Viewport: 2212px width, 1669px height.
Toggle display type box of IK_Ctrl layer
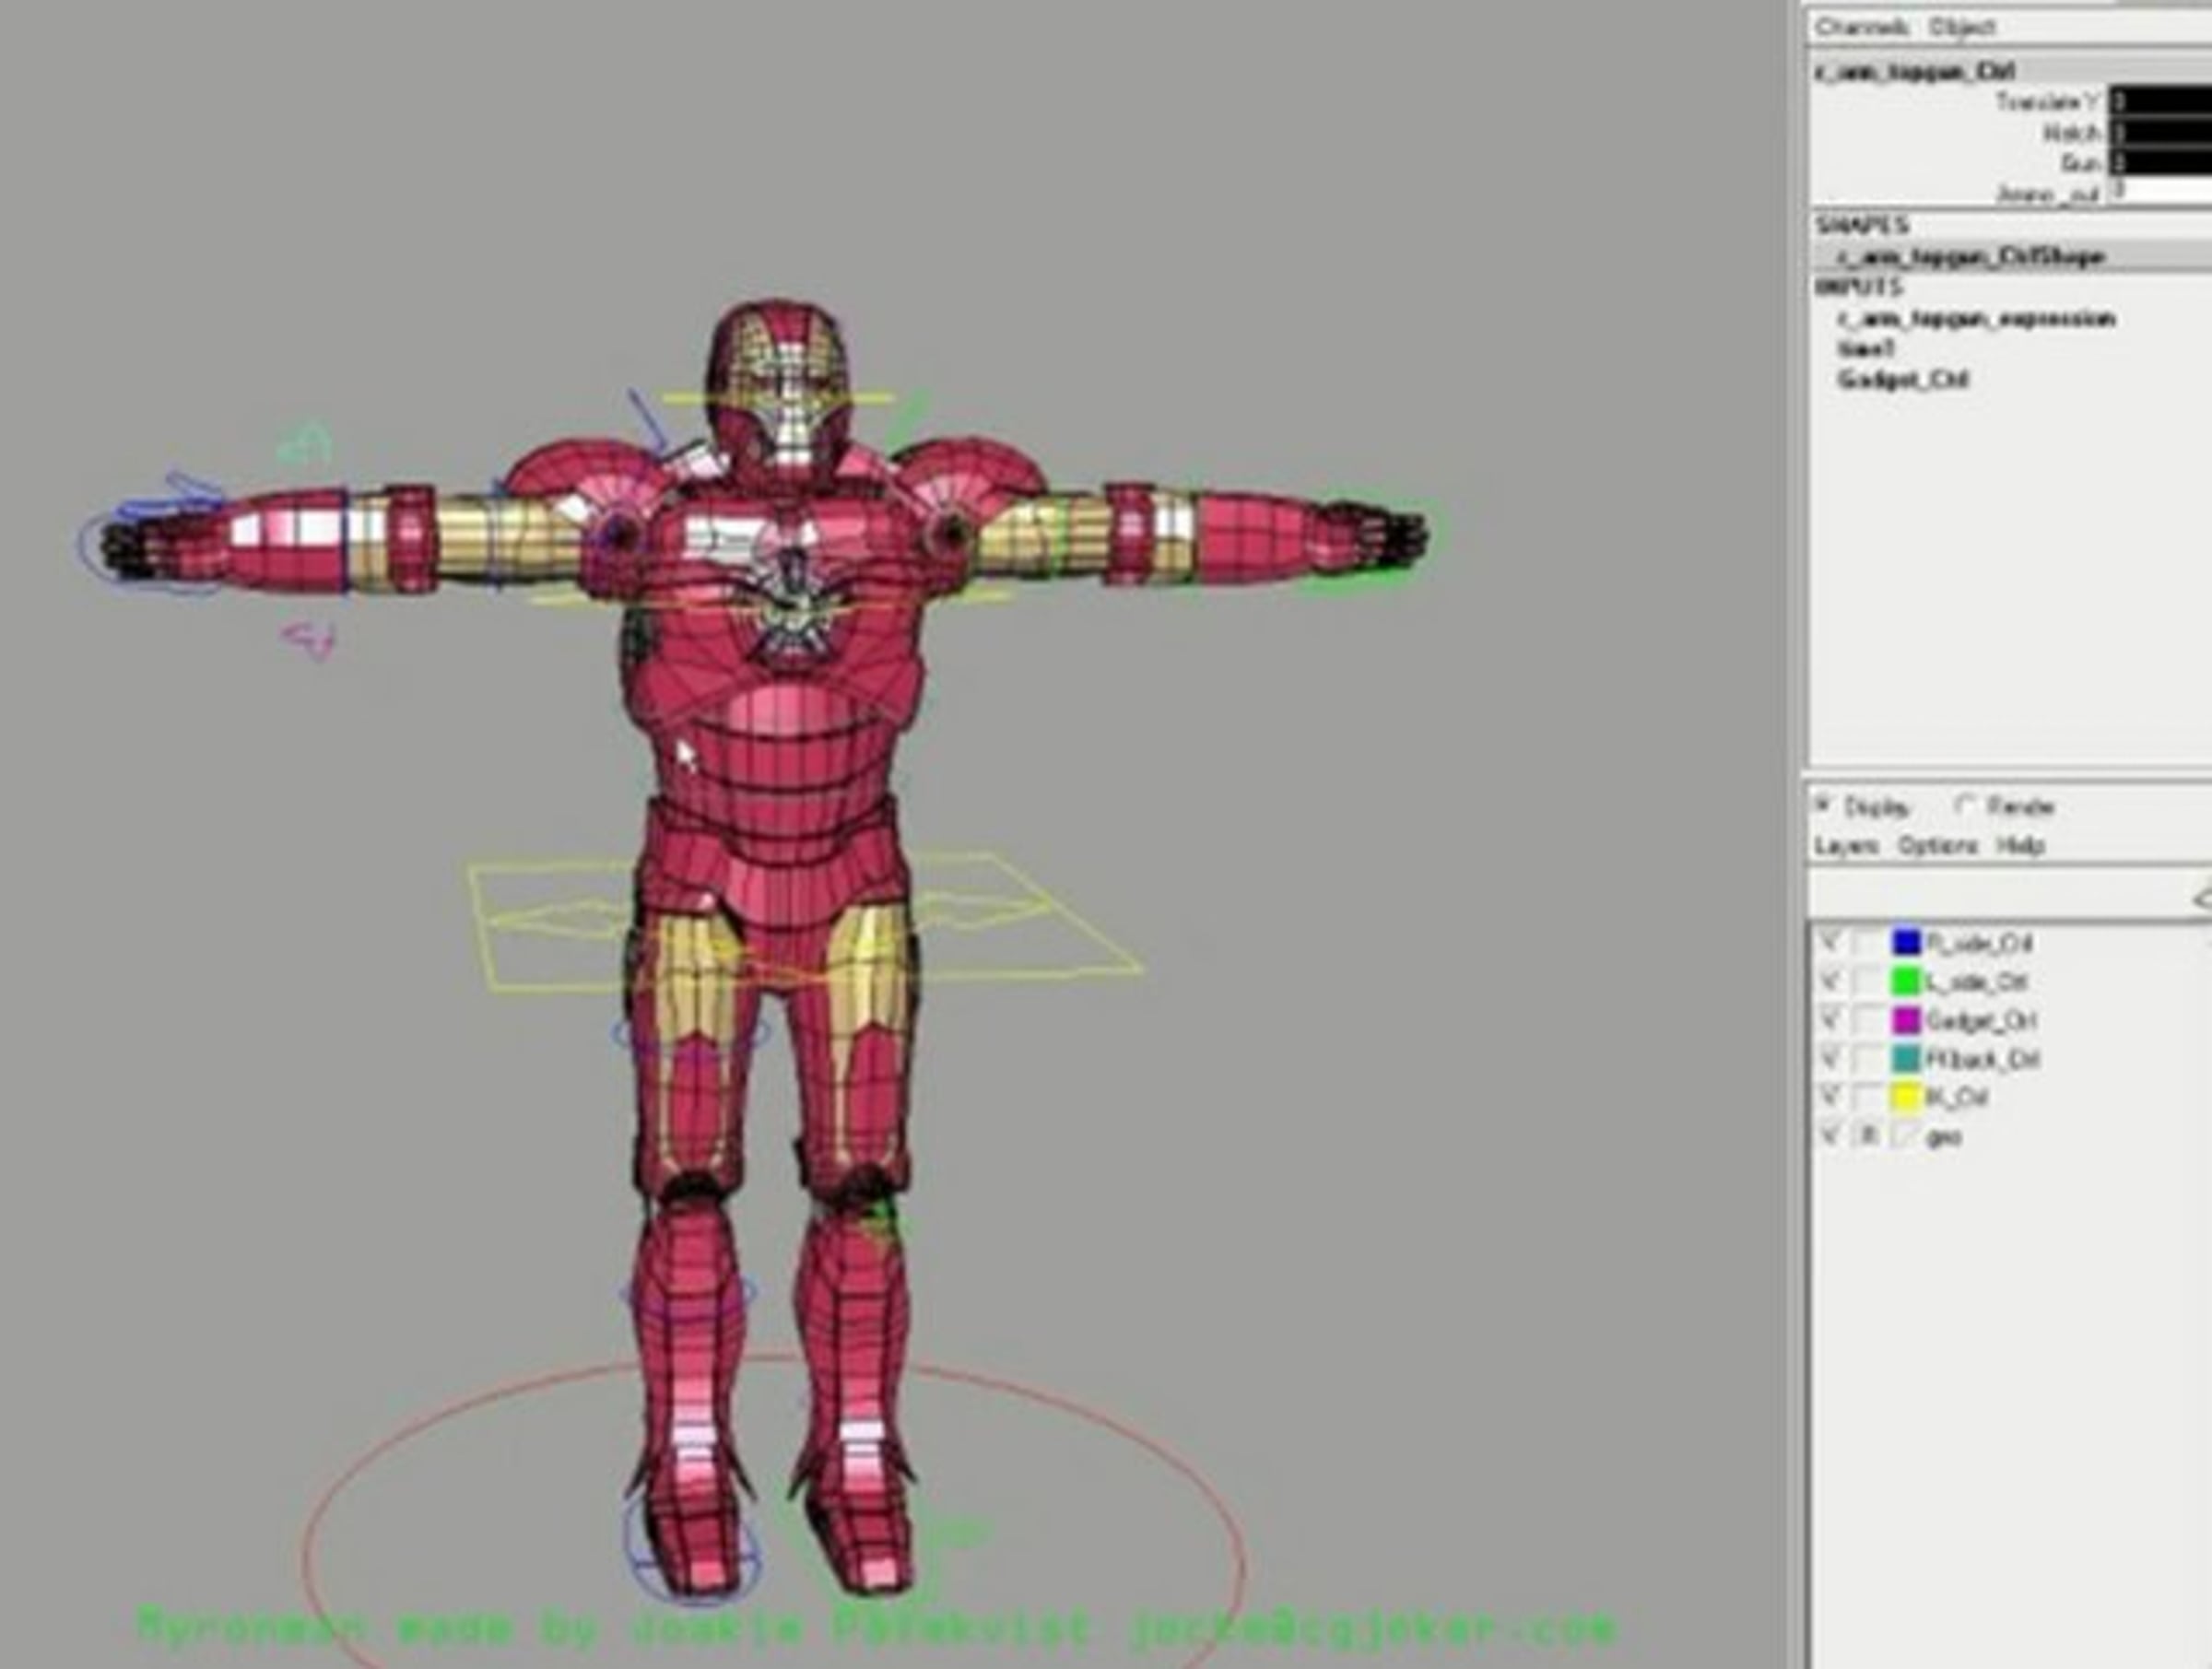click(x=1867, y=1097)
